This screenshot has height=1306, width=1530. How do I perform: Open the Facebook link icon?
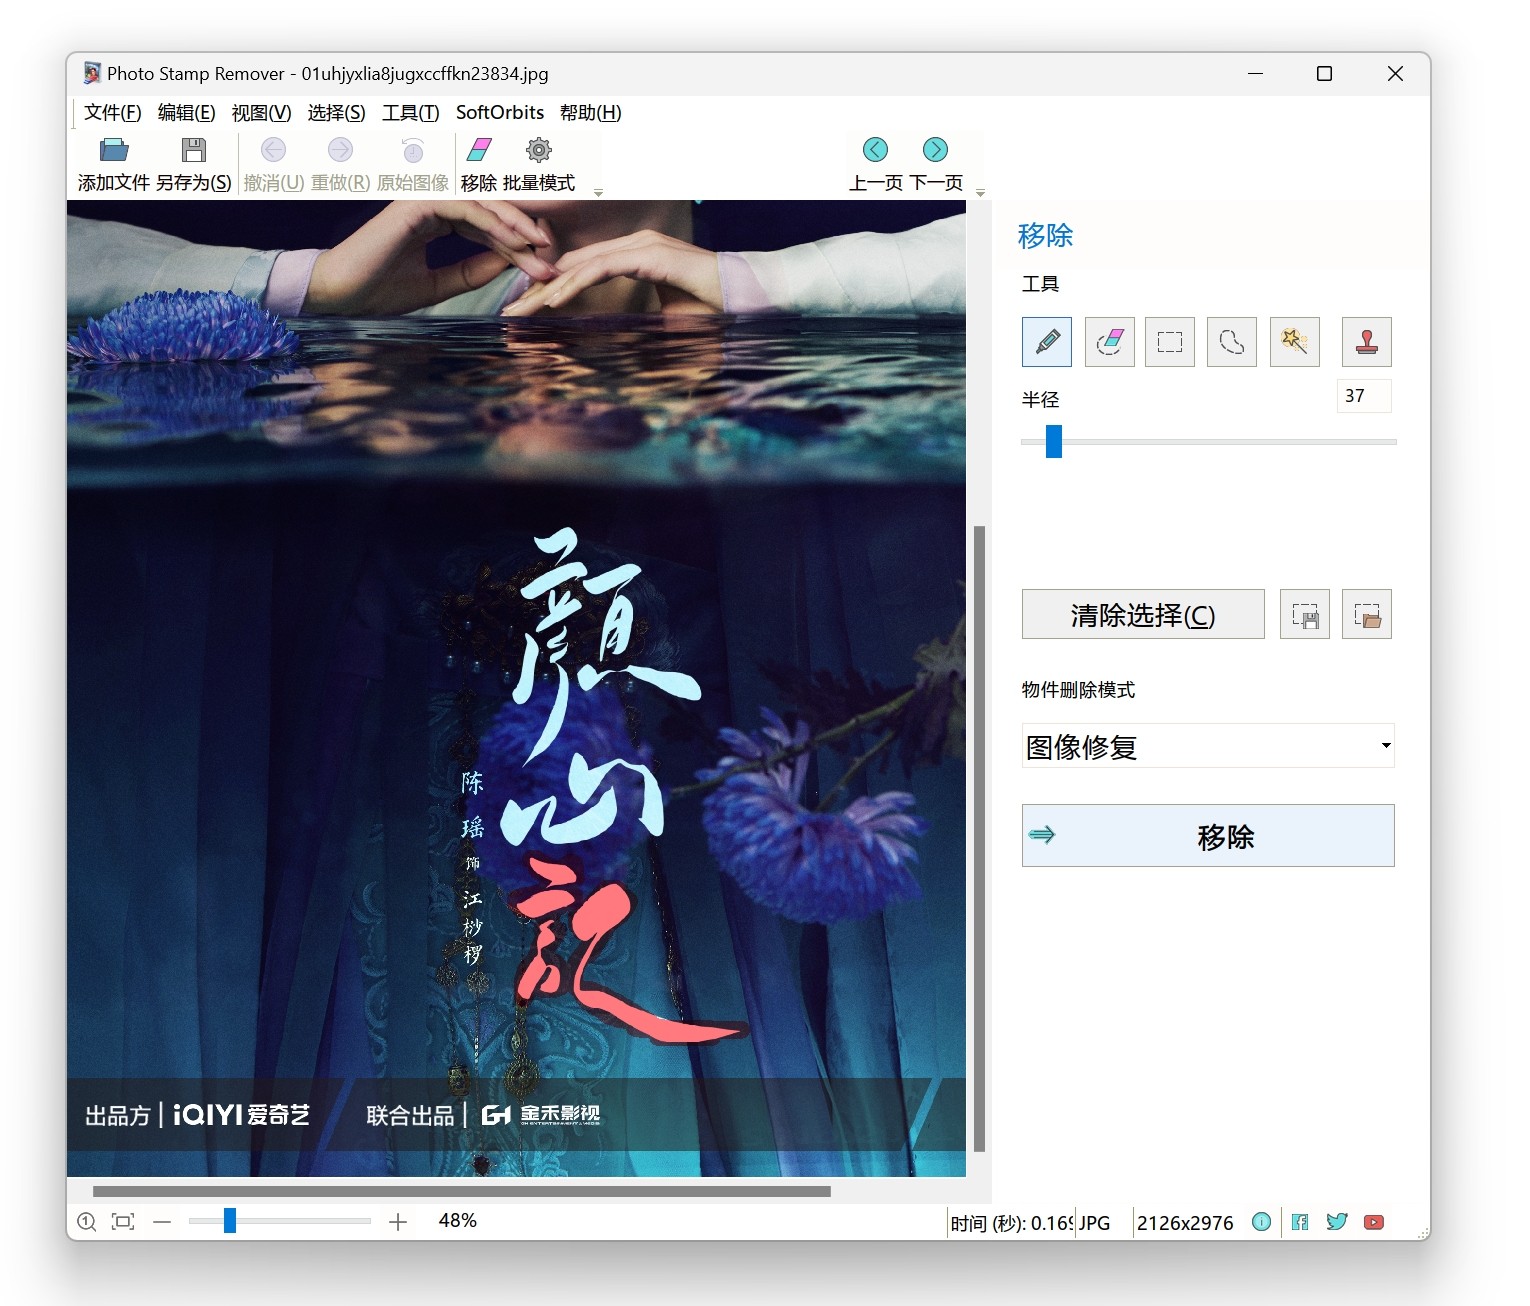coord(1300,1221)
